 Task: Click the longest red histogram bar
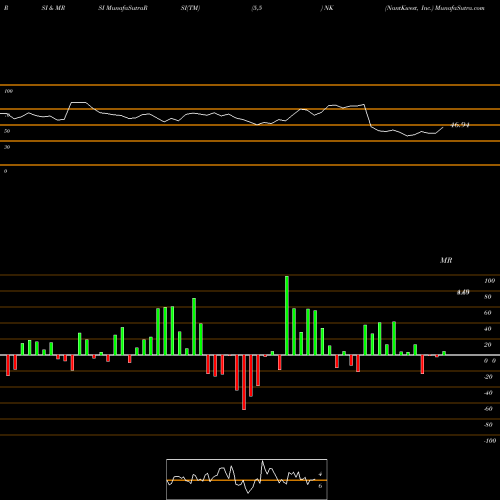tap(244, 382)
